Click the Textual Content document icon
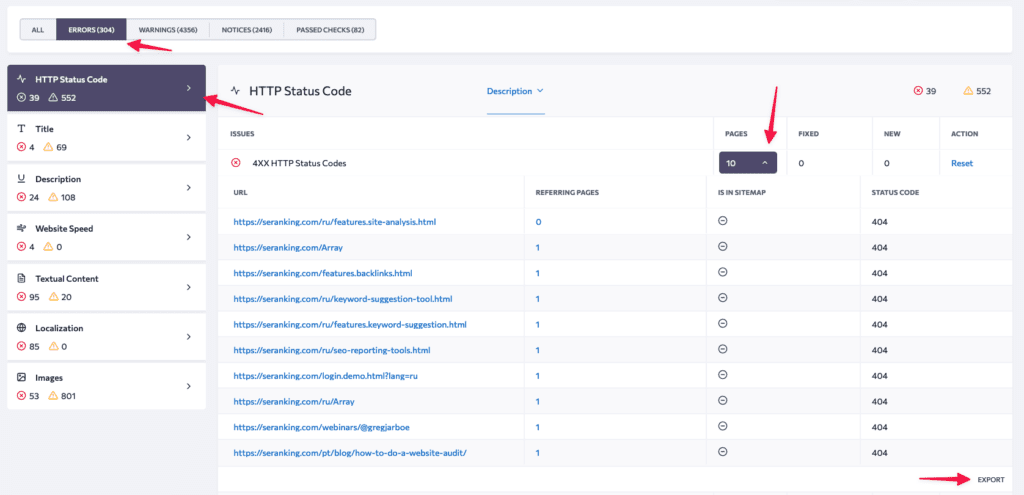1024x495 pixels. pos(23,279)
